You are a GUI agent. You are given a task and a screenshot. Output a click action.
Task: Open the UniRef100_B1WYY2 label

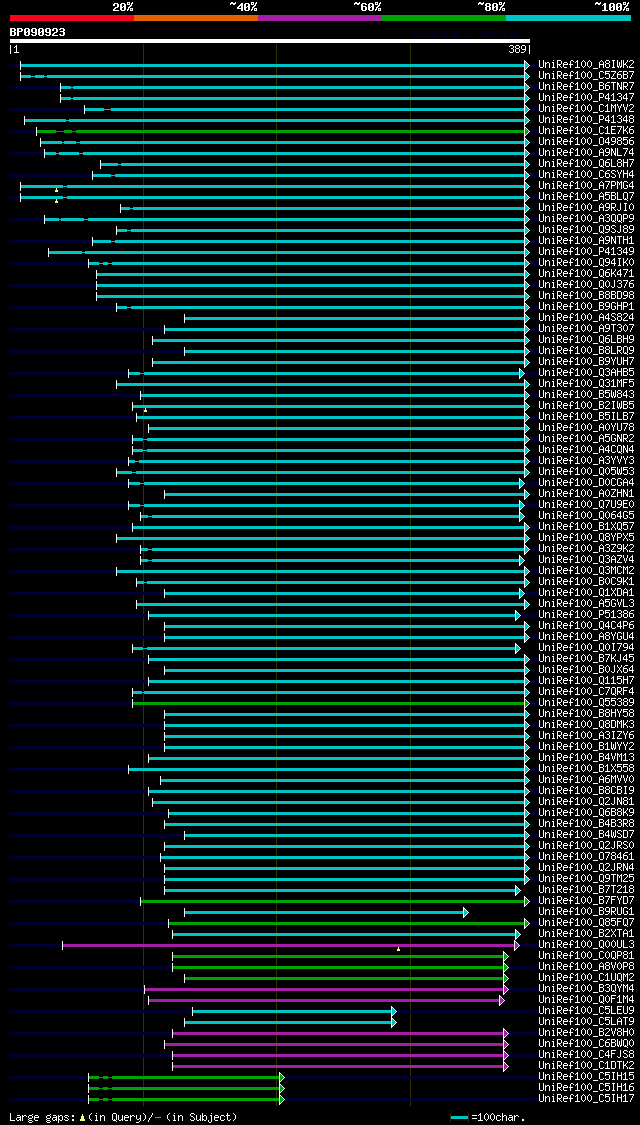pyautogui.click(x=586, y=748)
